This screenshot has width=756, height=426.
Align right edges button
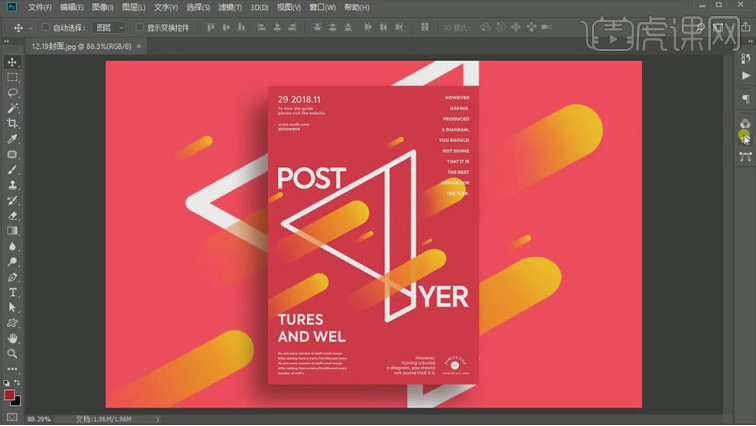click(292, 27)
